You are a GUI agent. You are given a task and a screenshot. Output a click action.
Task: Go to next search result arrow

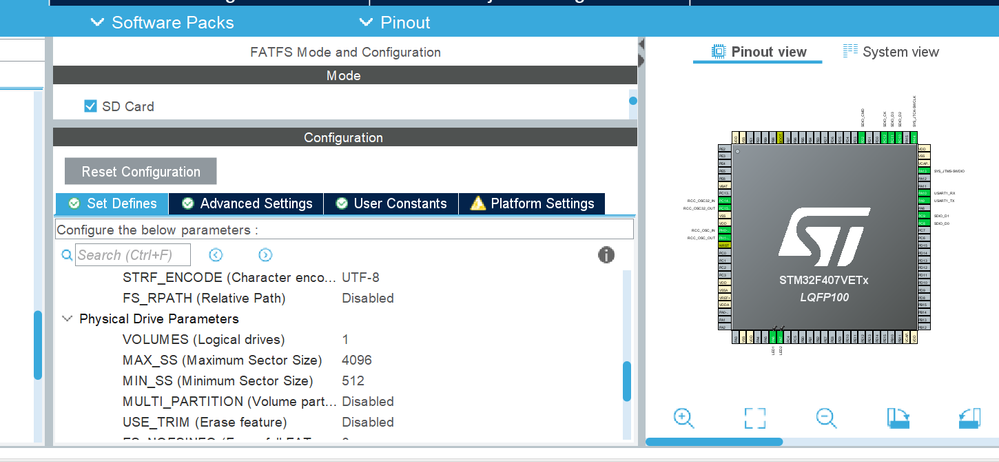click(x=265, y=255)
